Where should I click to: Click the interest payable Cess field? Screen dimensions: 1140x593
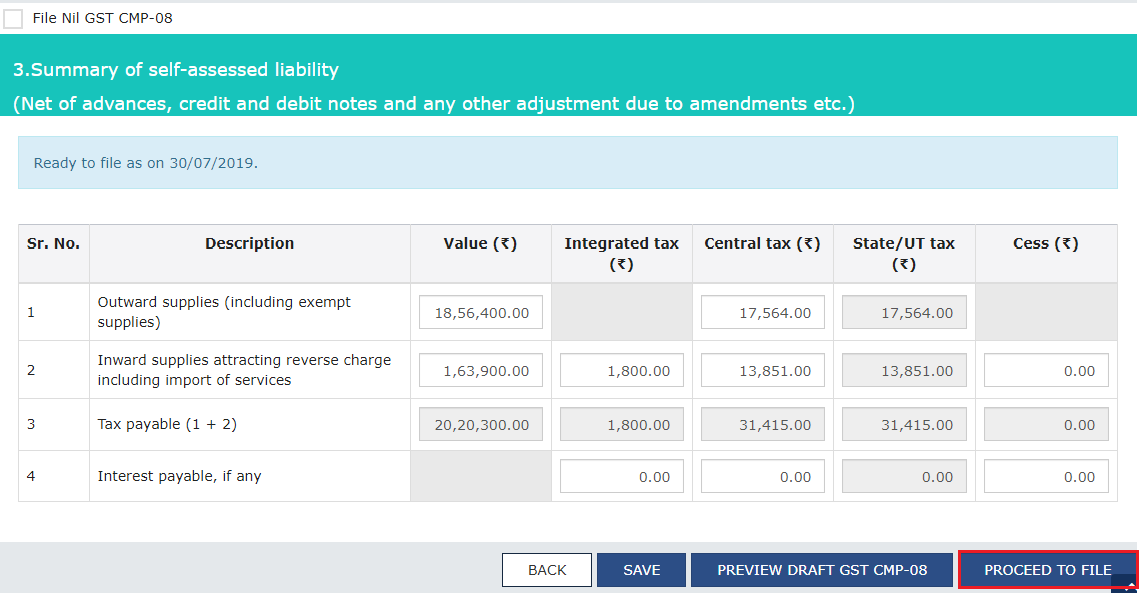[1045, 475]
